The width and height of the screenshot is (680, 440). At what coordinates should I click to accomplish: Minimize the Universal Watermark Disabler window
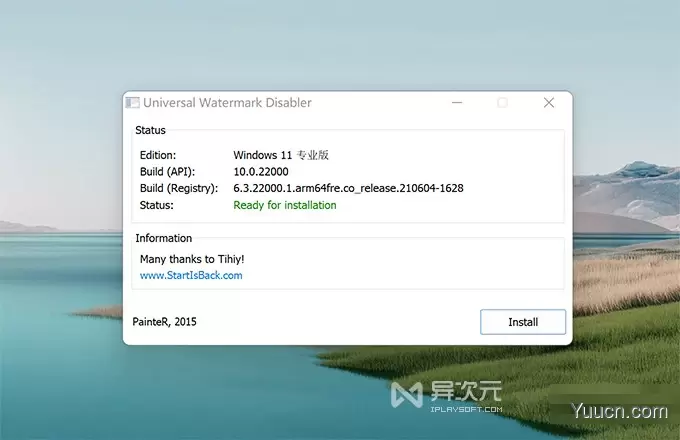click(x=457, y=103)
